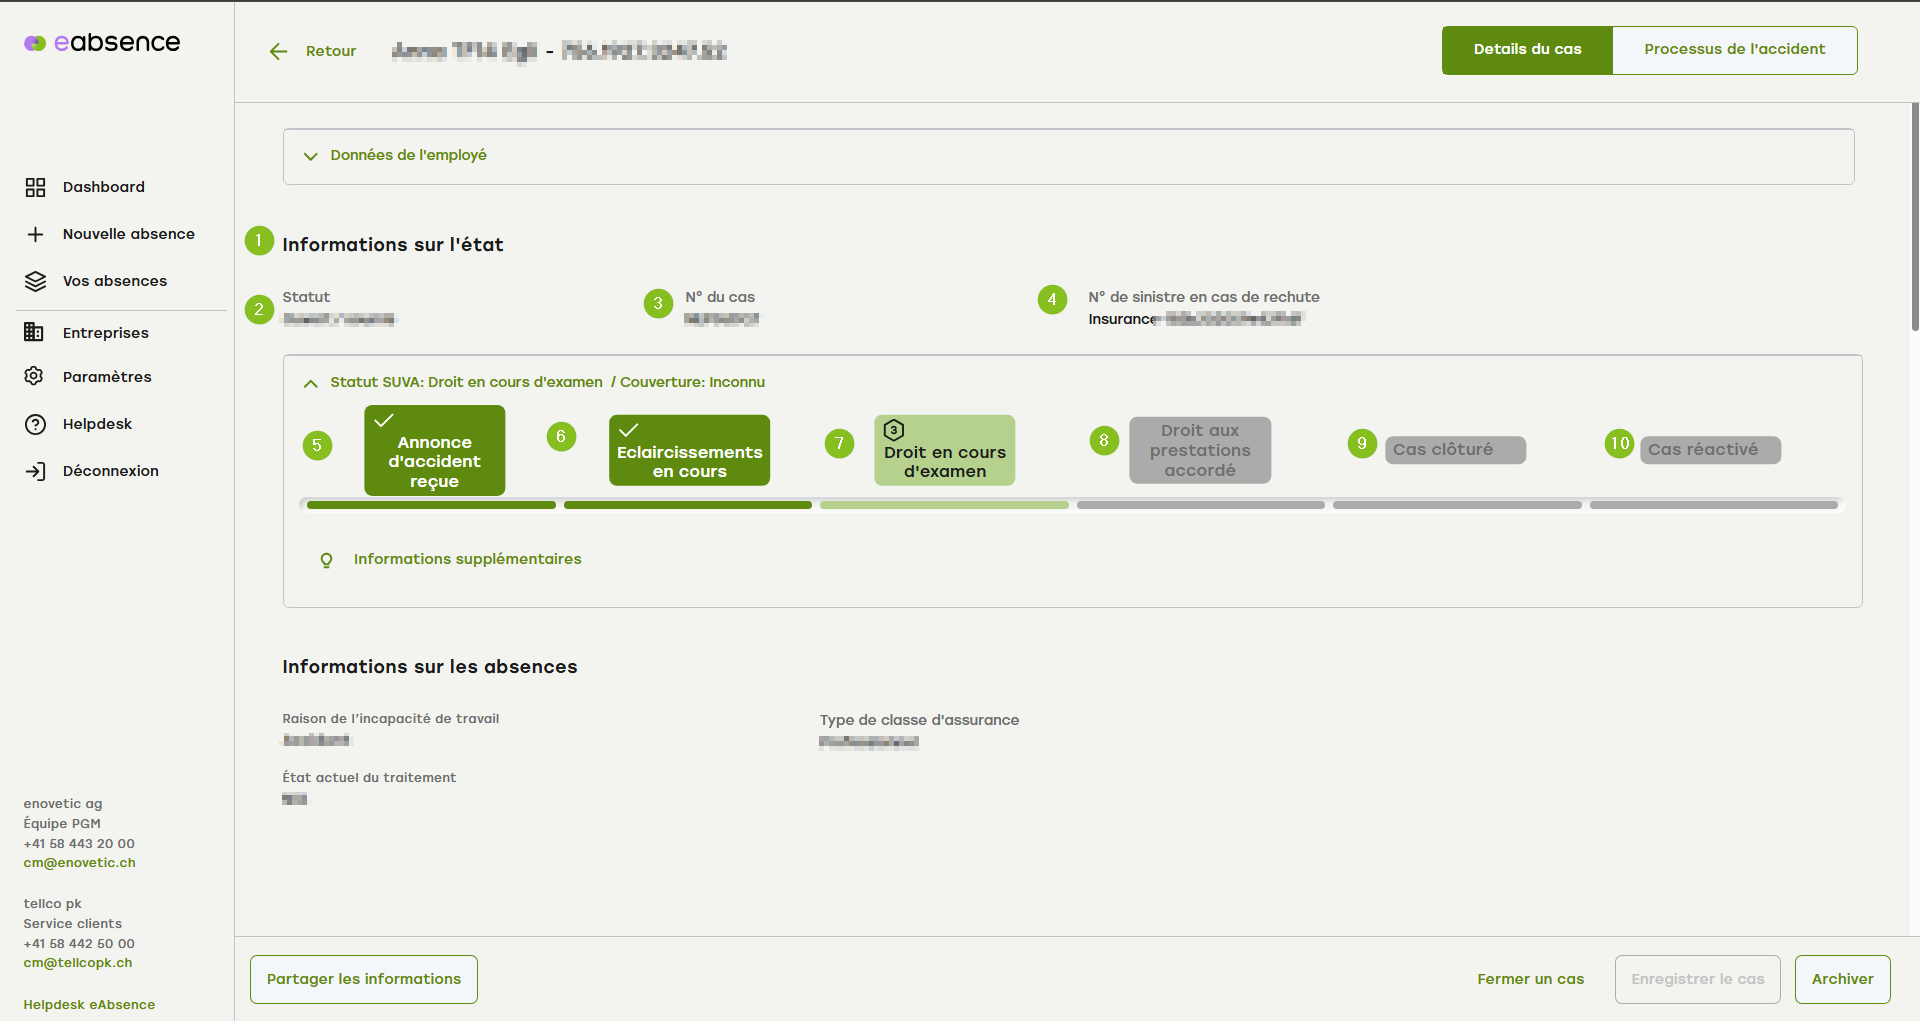
Task: Expand Informations supplémentaires
Action: coord(467,559)
